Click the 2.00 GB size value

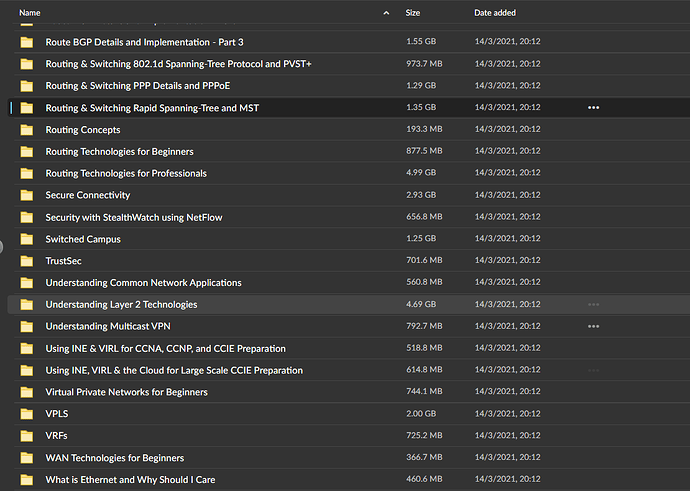point(421,414)
